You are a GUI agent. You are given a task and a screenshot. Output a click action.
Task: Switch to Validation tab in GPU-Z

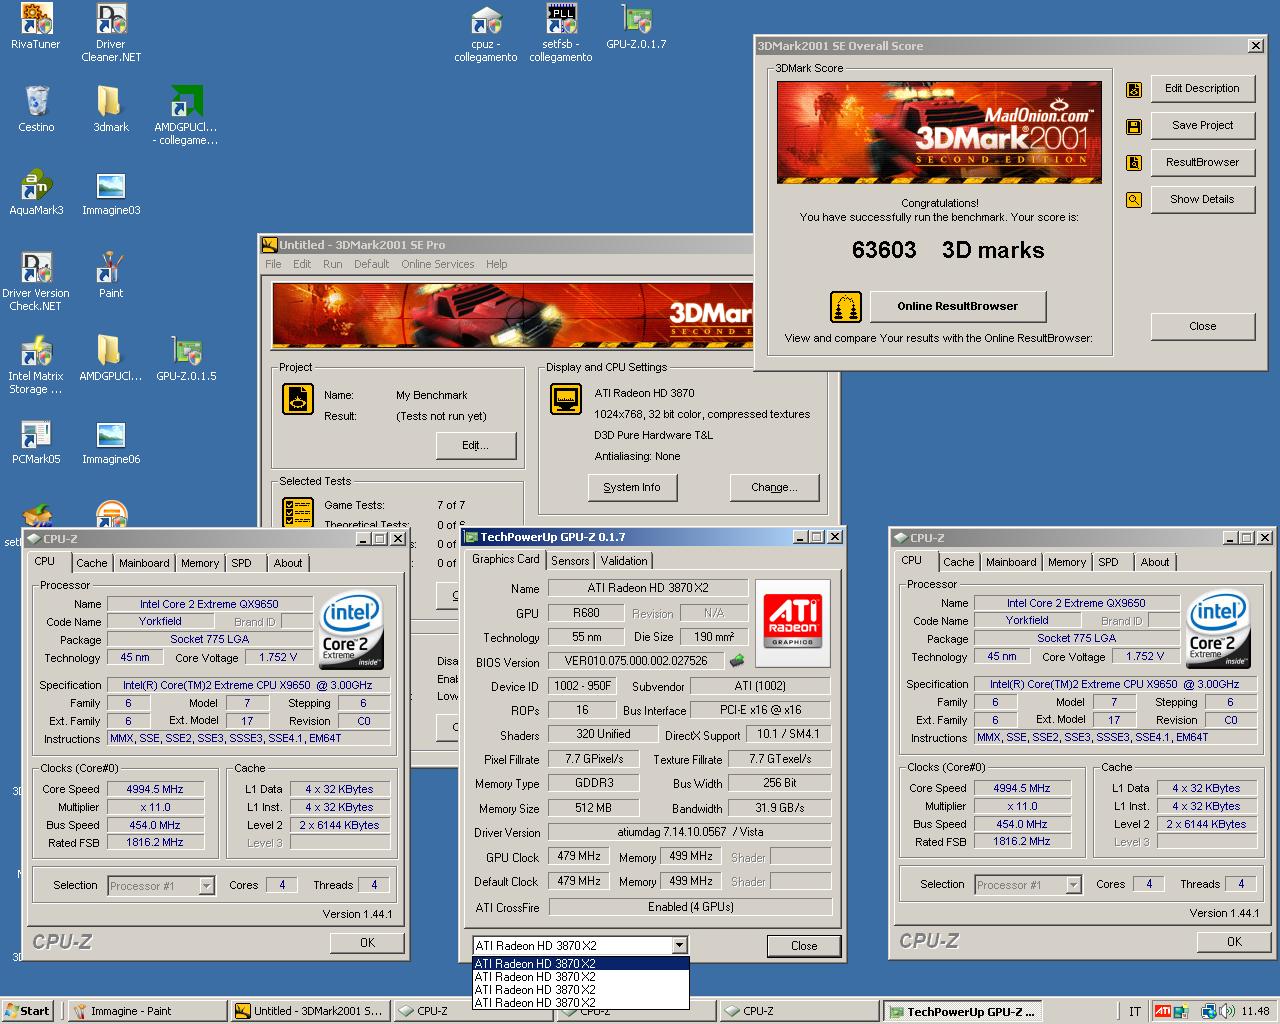(624, 561)
